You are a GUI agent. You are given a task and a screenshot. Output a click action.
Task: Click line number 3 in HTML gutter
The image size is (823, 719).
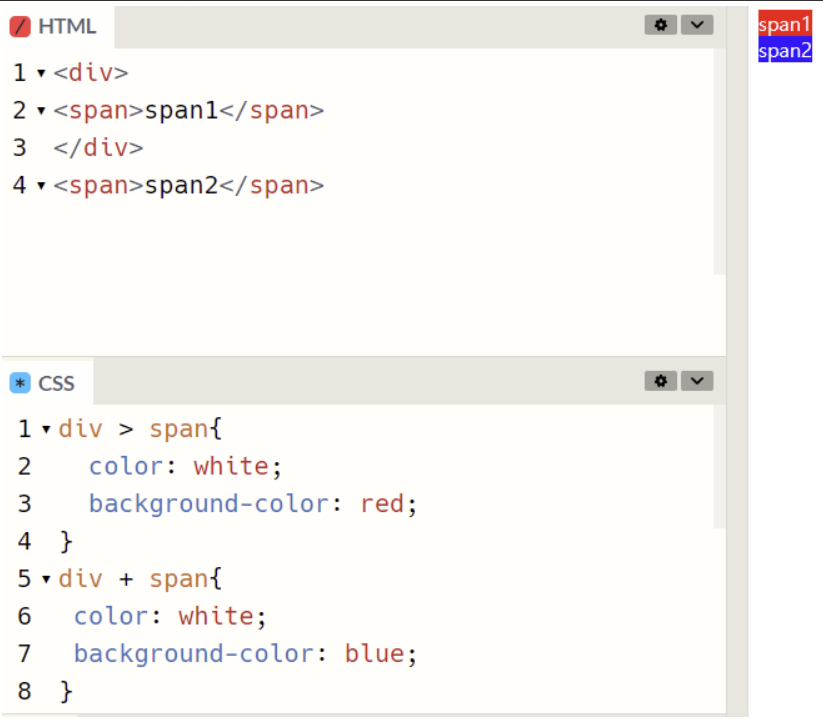point(19,148)
